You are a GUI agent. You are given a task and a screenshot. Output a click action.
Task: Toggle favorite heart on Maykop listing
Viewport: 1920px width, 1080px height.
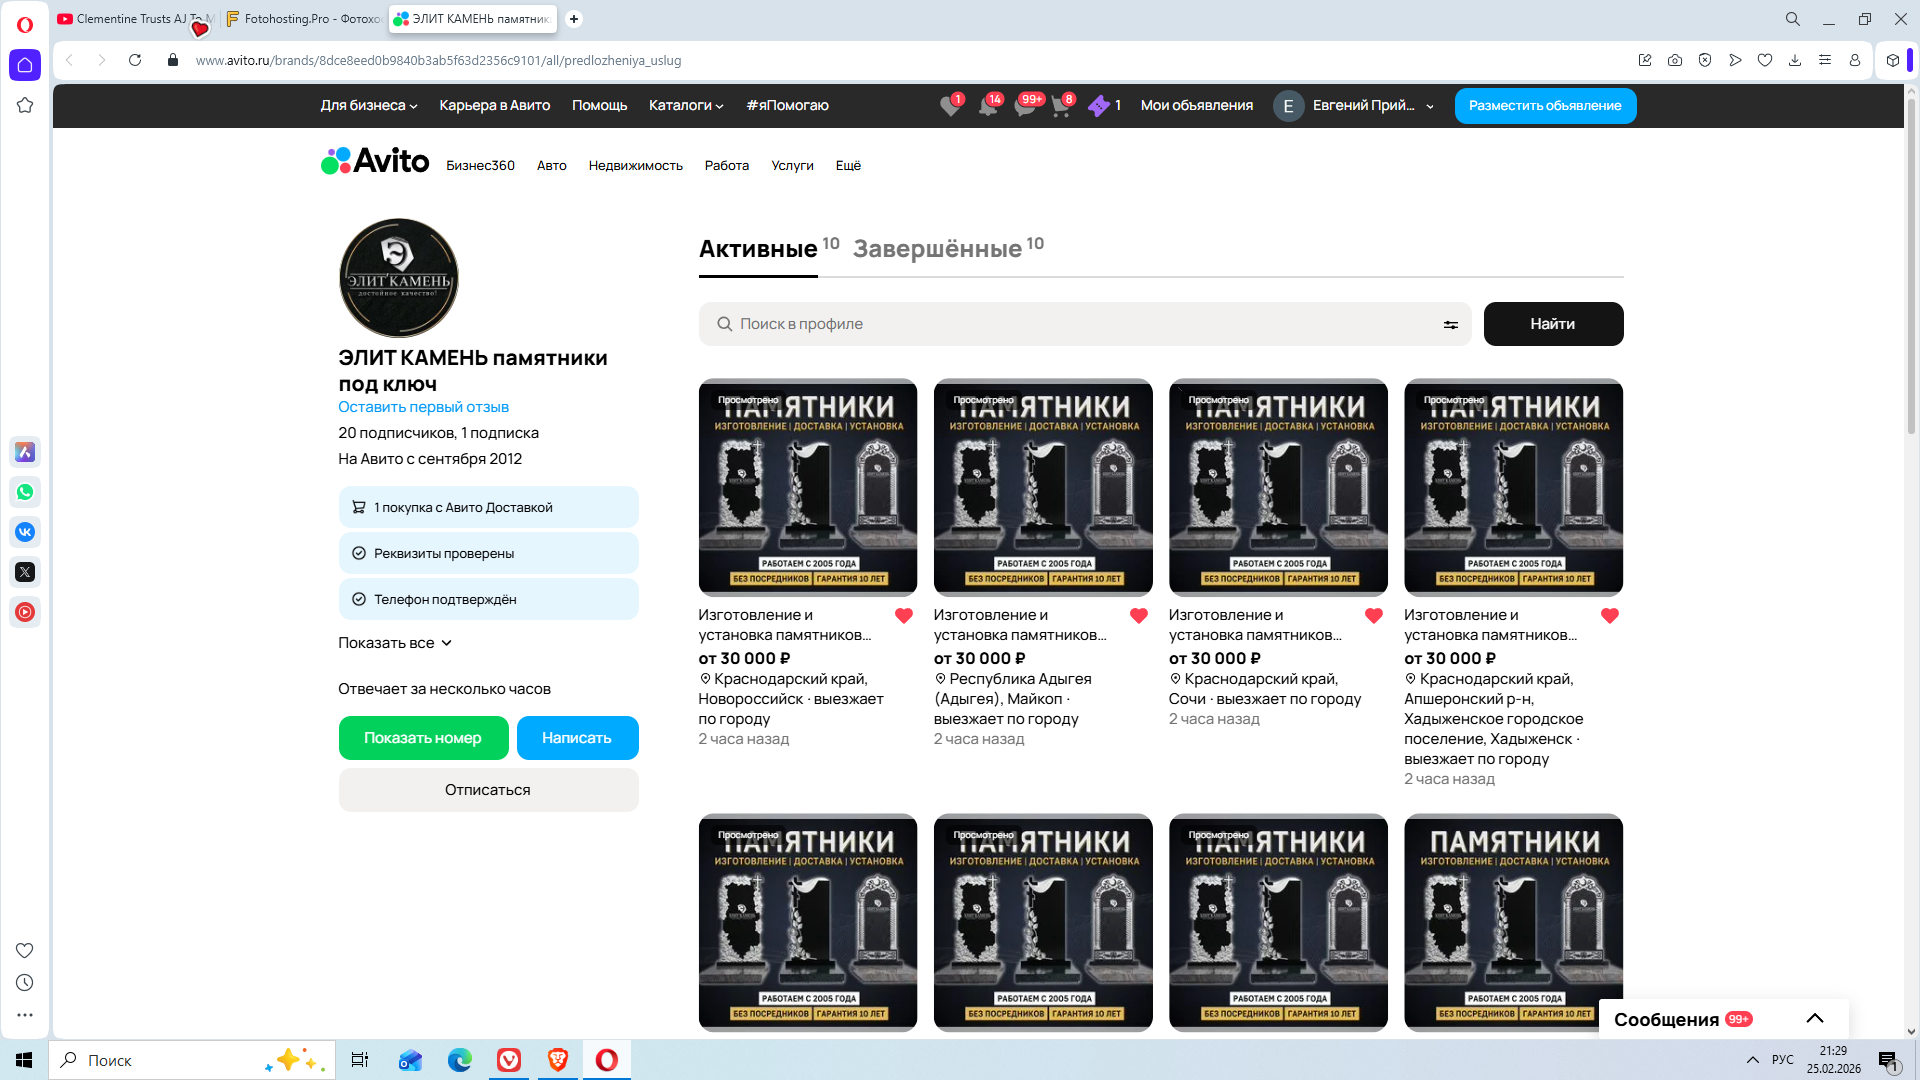click(x=1138, y=616)
